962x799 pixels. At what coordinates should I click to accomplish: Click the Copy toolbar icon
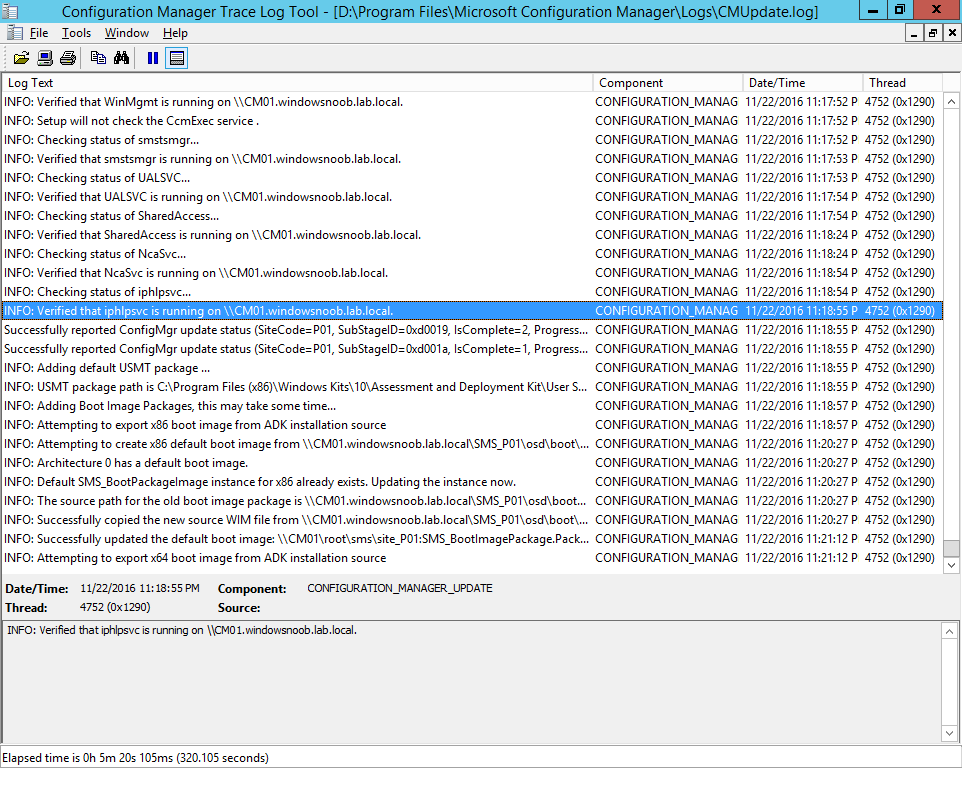pos(98,58)
